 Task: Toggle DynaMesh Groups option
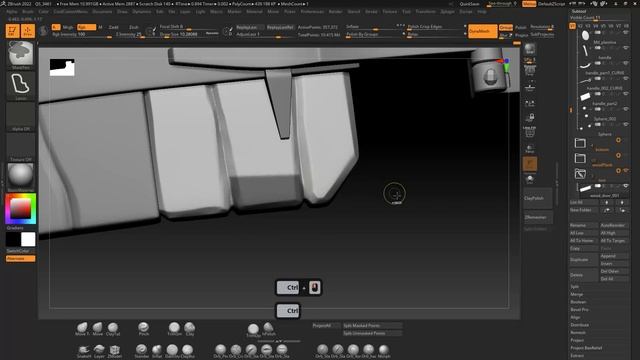click(x=506, y=27)
